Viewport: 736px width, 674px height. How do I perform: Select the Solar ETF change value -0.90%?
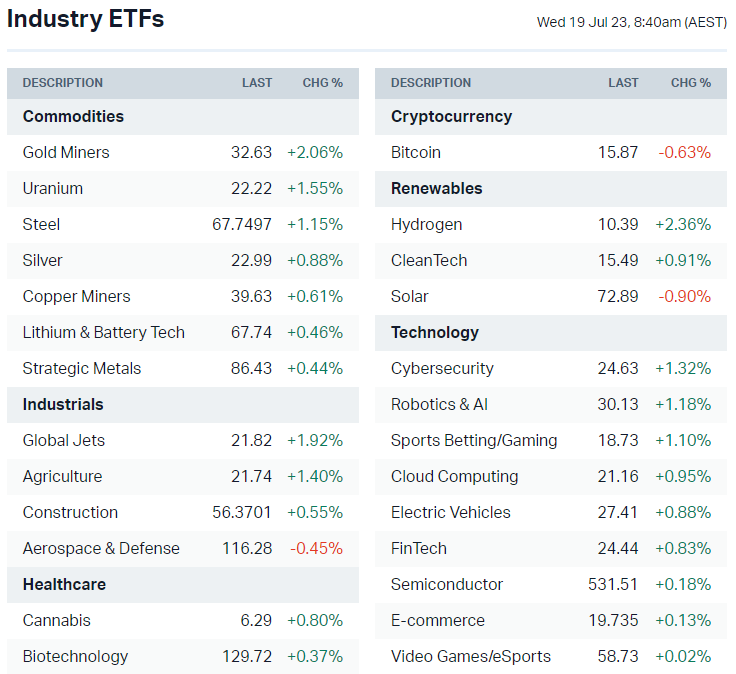(685, 296)
